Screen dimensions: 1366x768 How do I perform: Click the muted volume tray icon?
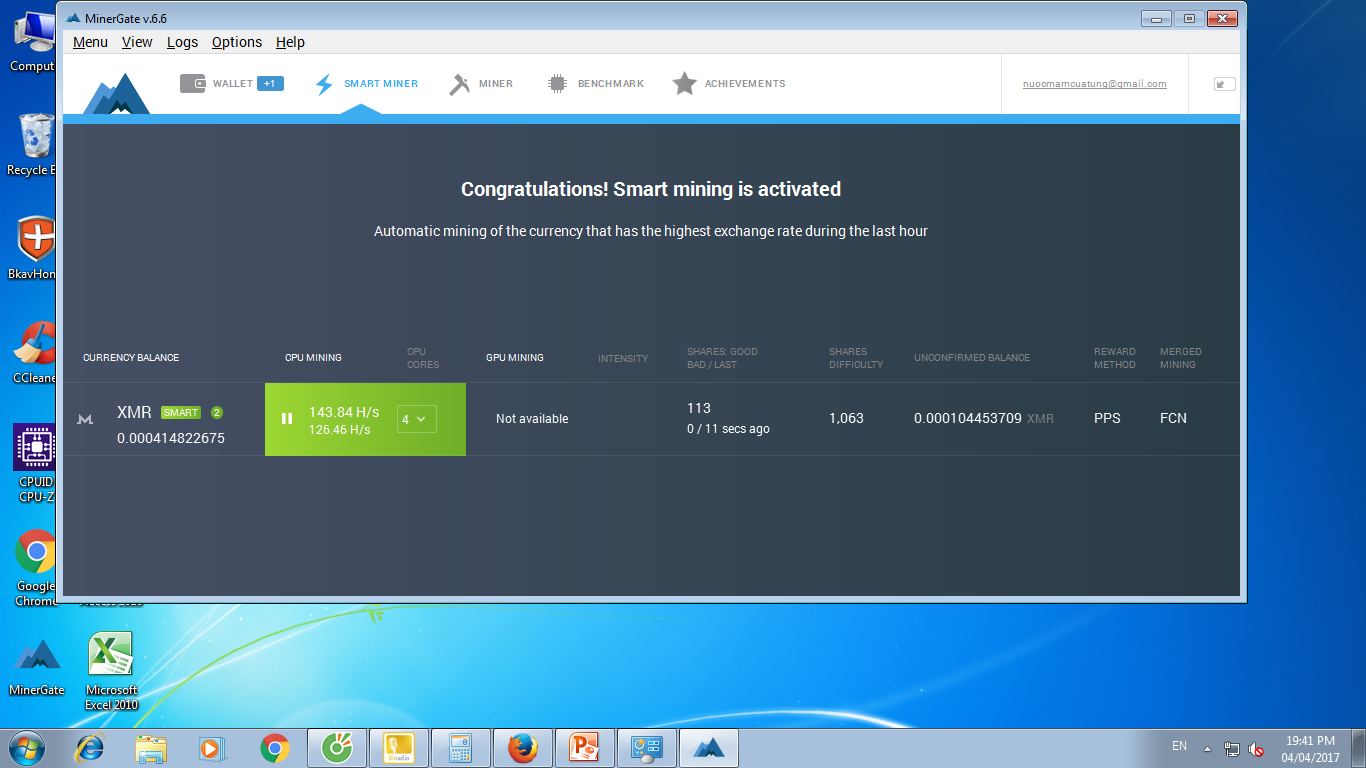click(x=1257, y=749)
